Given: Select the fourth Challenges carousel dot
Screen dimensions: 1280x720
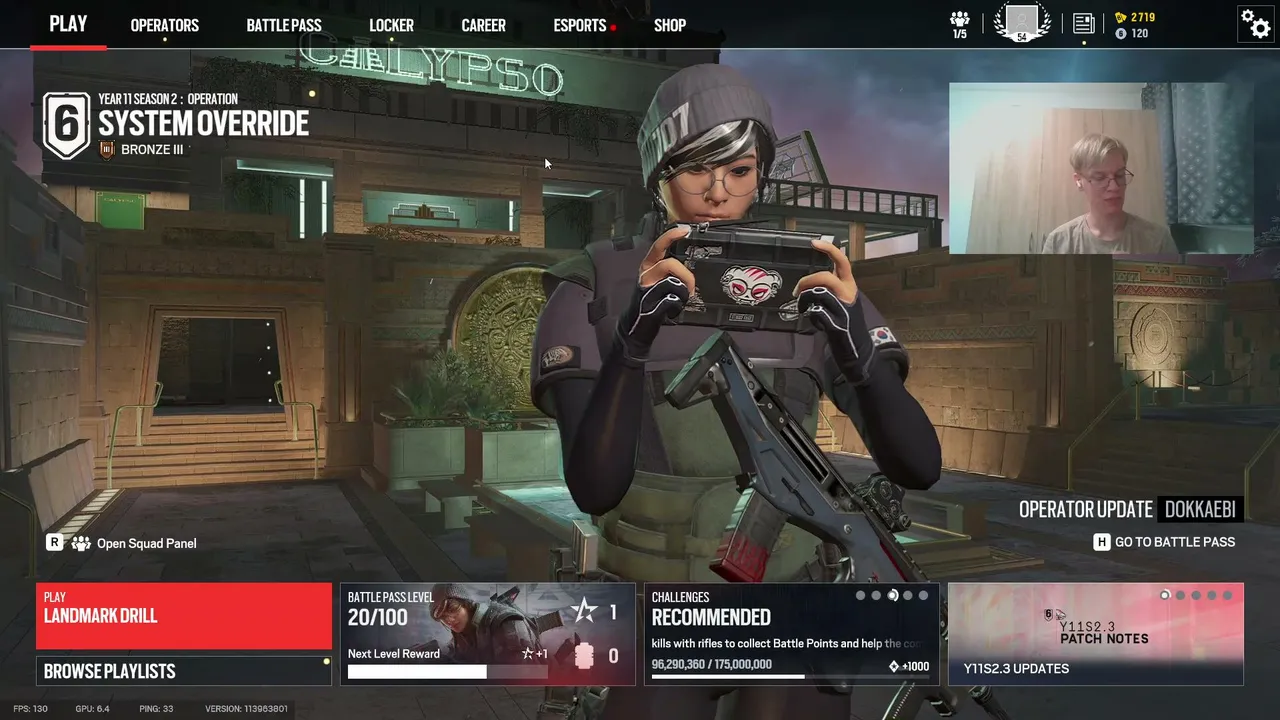Looking at the screenshot, I should 908,596.
